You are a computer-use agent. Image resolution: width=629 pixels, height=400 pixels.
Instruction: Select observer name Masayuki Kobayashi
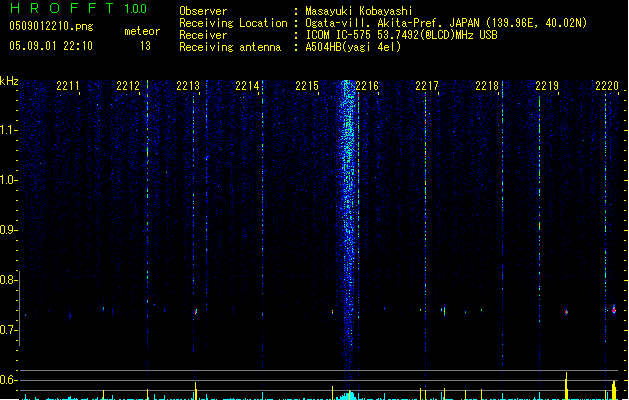[x=359, y=11]
